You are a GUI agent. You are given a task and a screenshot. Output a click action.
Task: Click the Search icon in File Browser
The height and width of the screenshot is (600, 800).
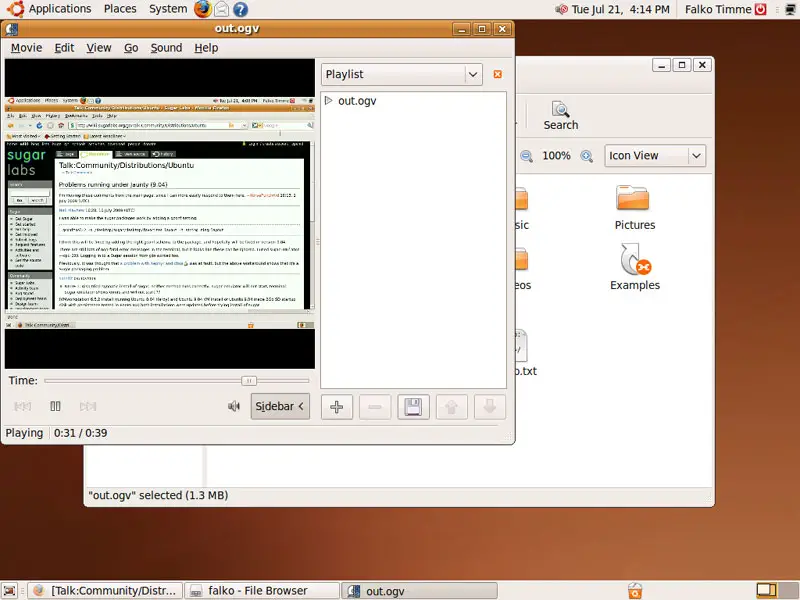[560, 115]
